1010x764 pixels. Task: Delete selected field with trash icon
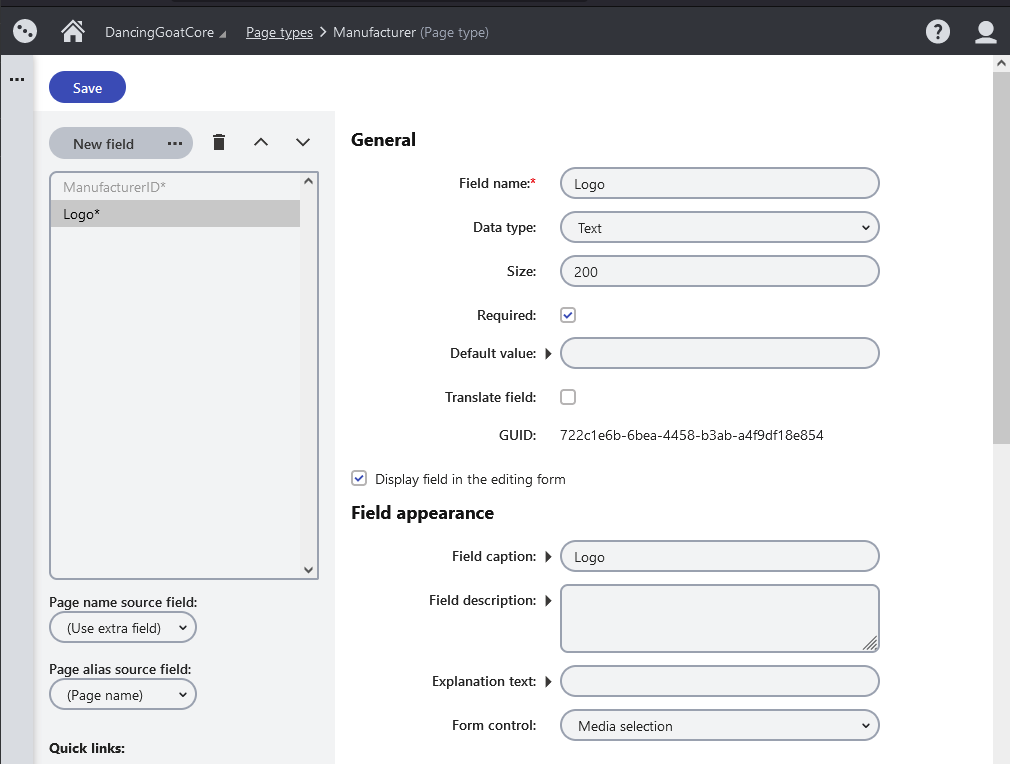(219, 142)
